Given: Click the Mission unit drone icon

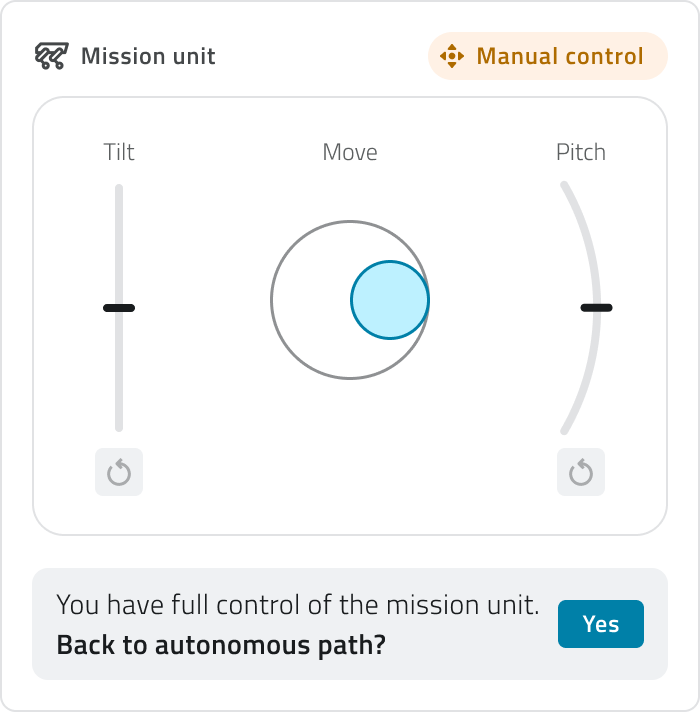Looking at the screenshot, I should click(x=51, y=56).
